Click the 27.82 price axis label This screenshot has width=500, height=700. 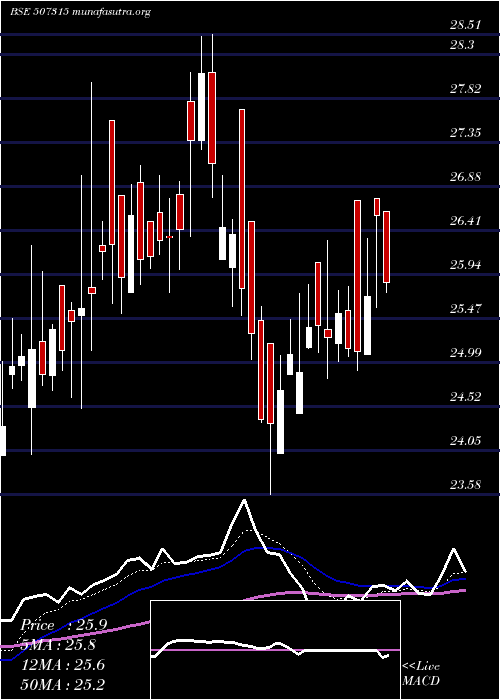click(x=466, y=88)
